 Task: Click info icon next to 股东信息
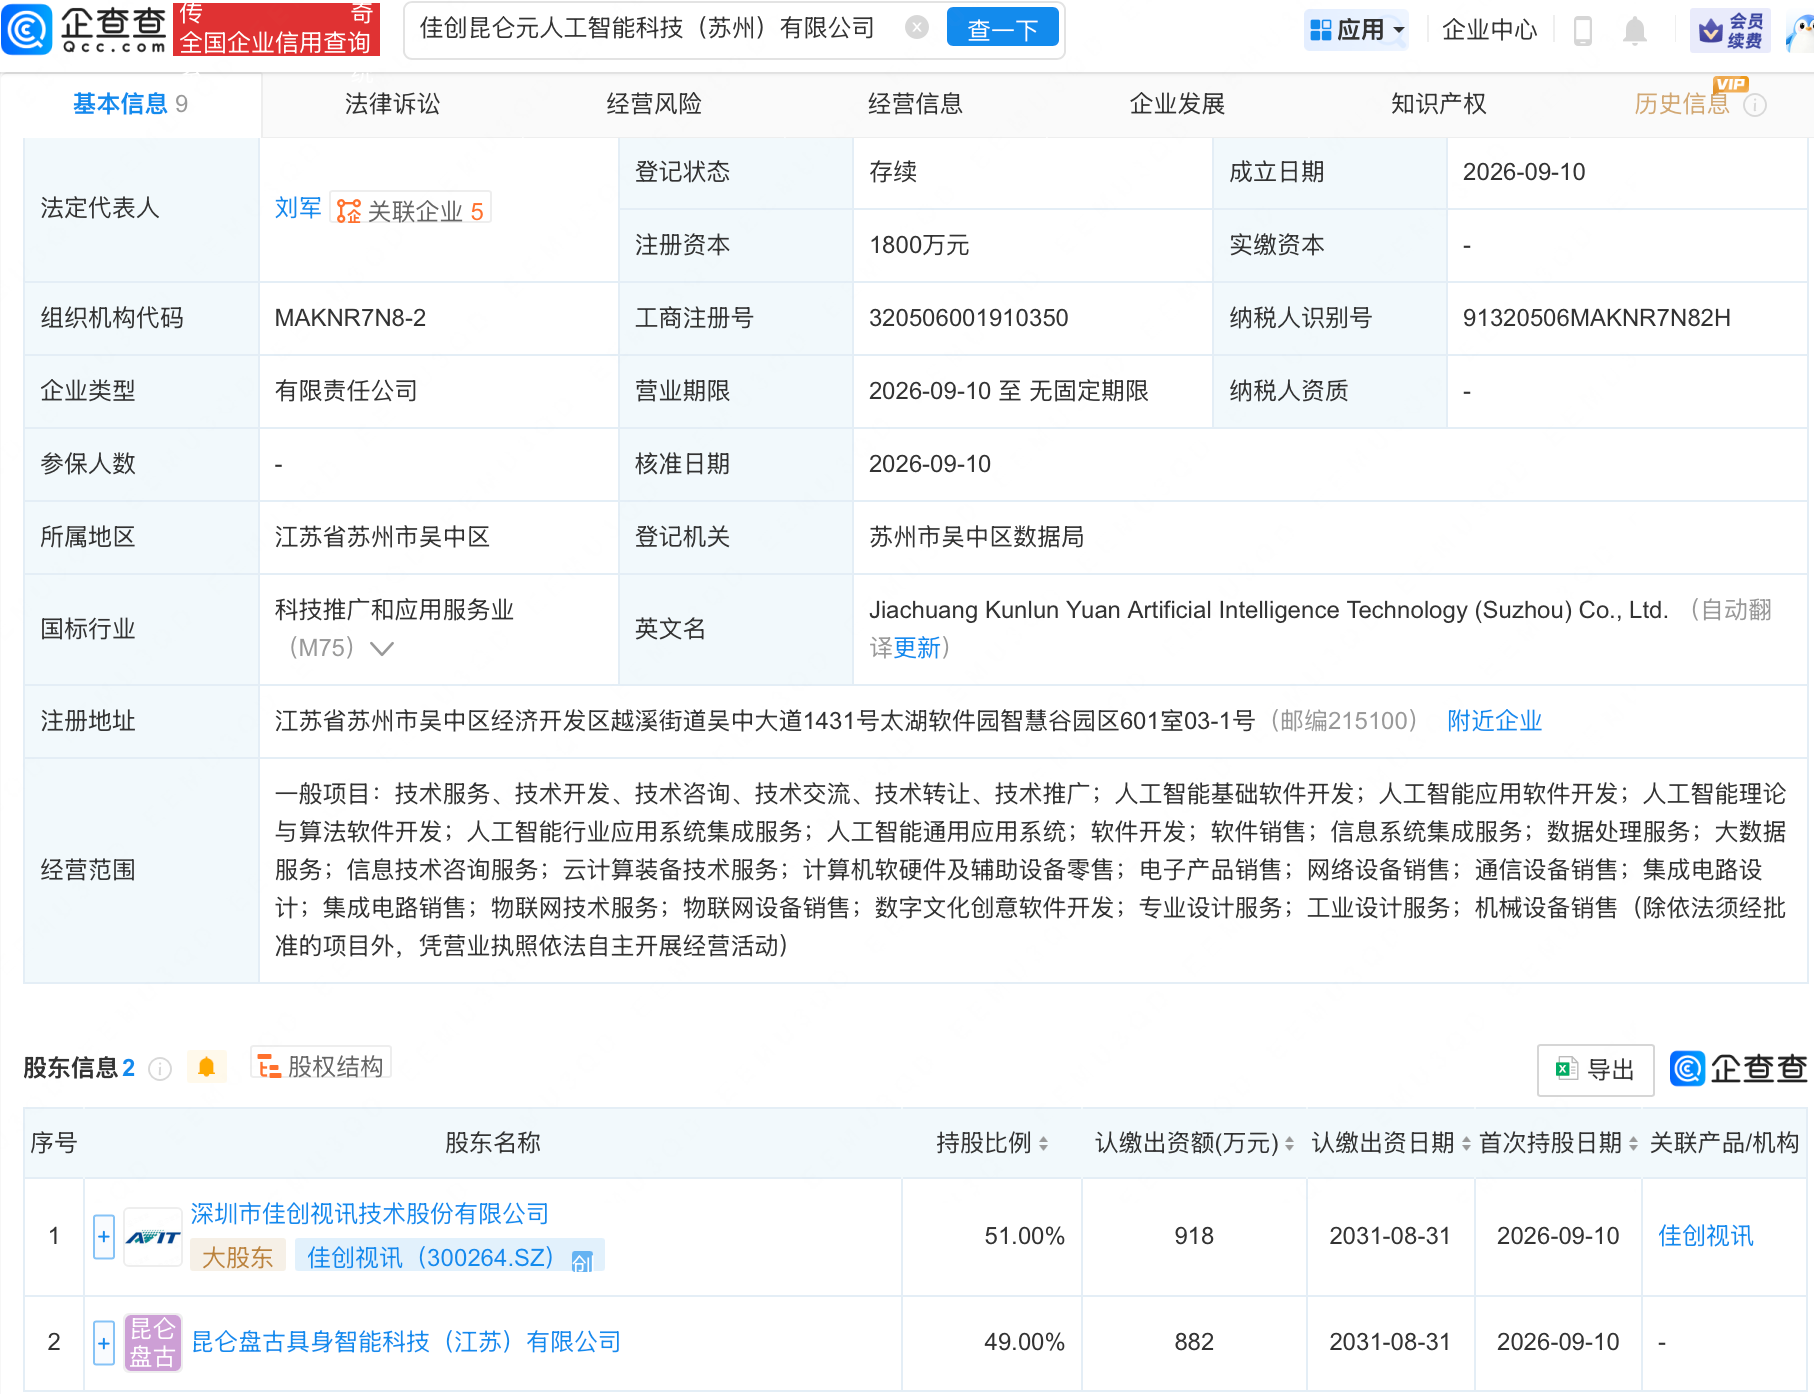160,1069
